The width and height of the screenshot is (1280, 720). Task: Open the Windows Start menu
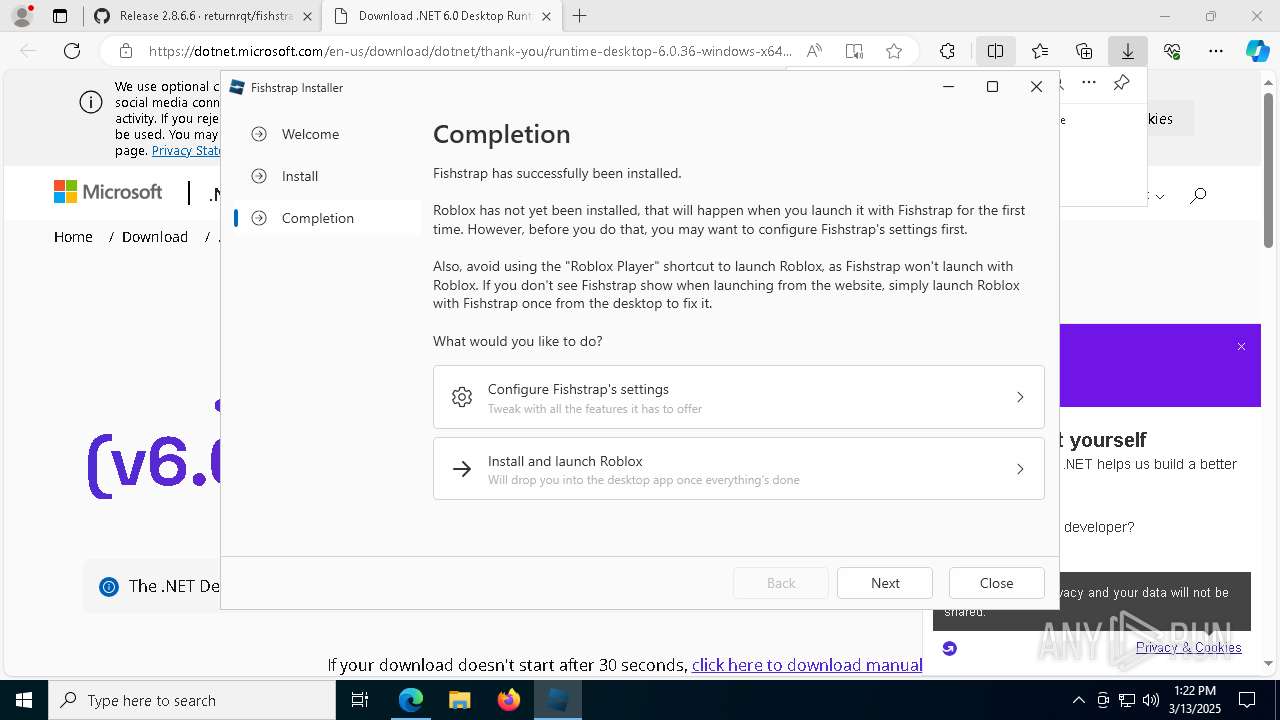tap(24, 700)
